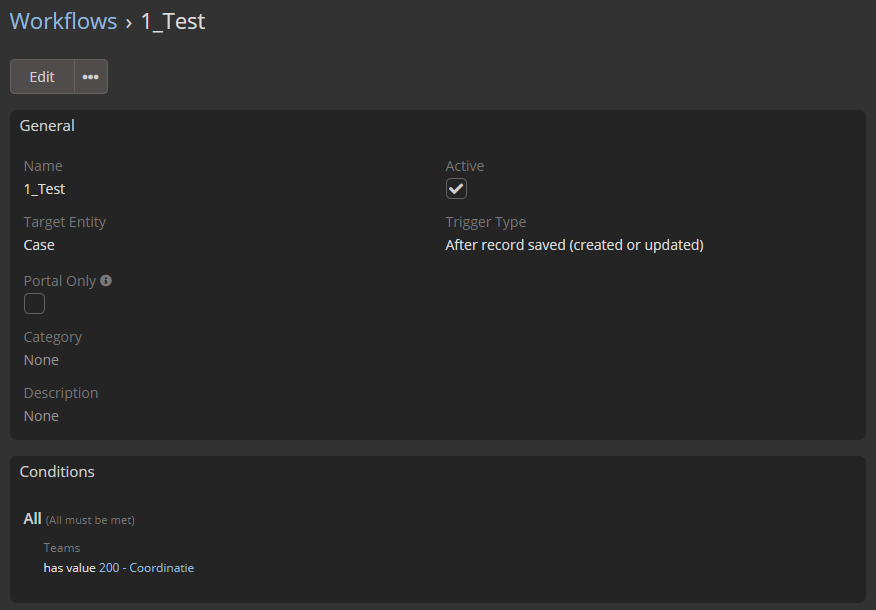
Task: Click the Trigger Type value text
Action: [x=574, y=245]
